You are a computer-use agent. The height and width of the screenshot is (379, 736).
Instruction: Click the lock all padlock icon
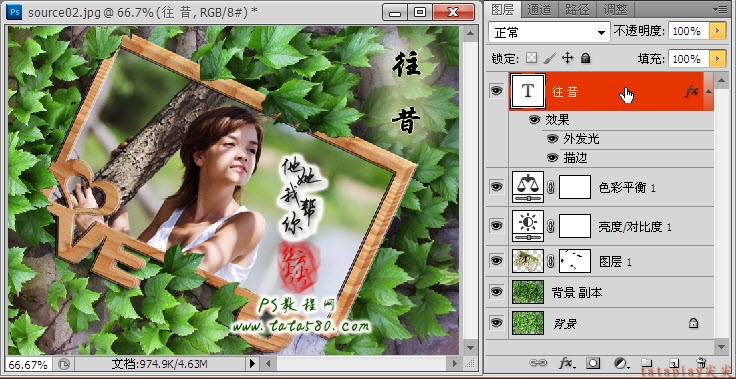(585, 58)
